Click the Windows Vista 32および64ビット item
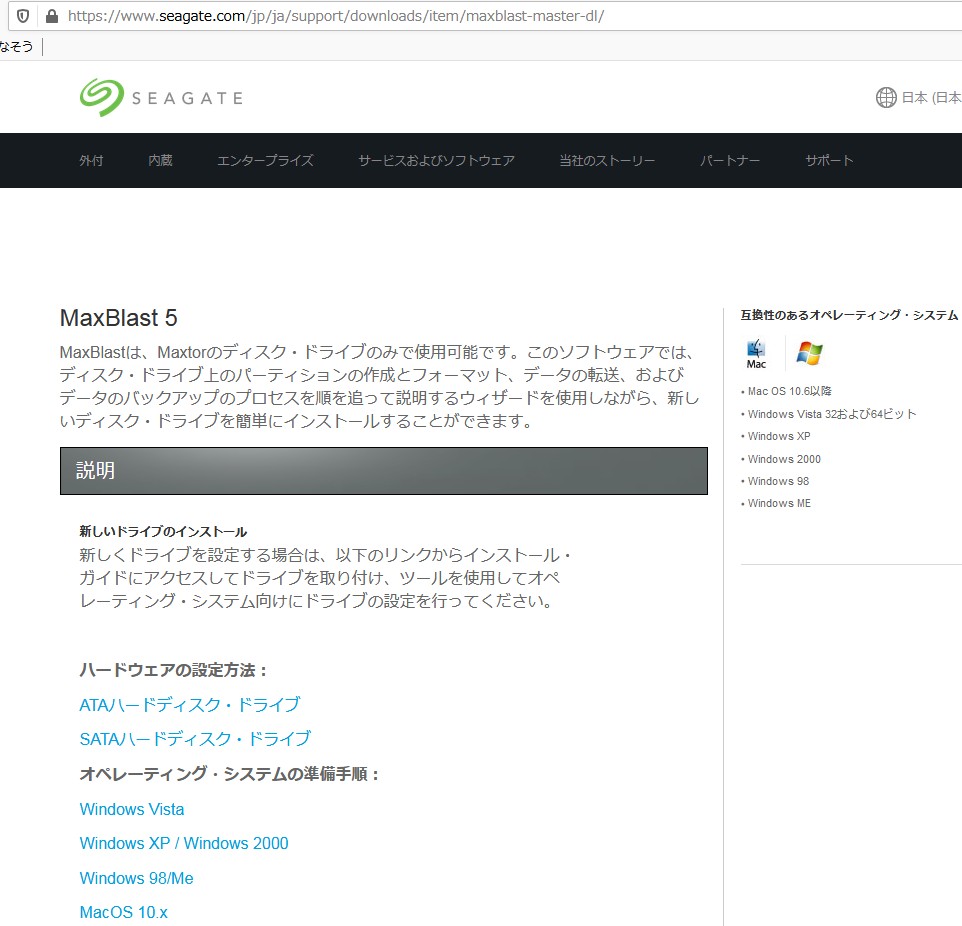 pyautogui.click(x=831, y=414)
